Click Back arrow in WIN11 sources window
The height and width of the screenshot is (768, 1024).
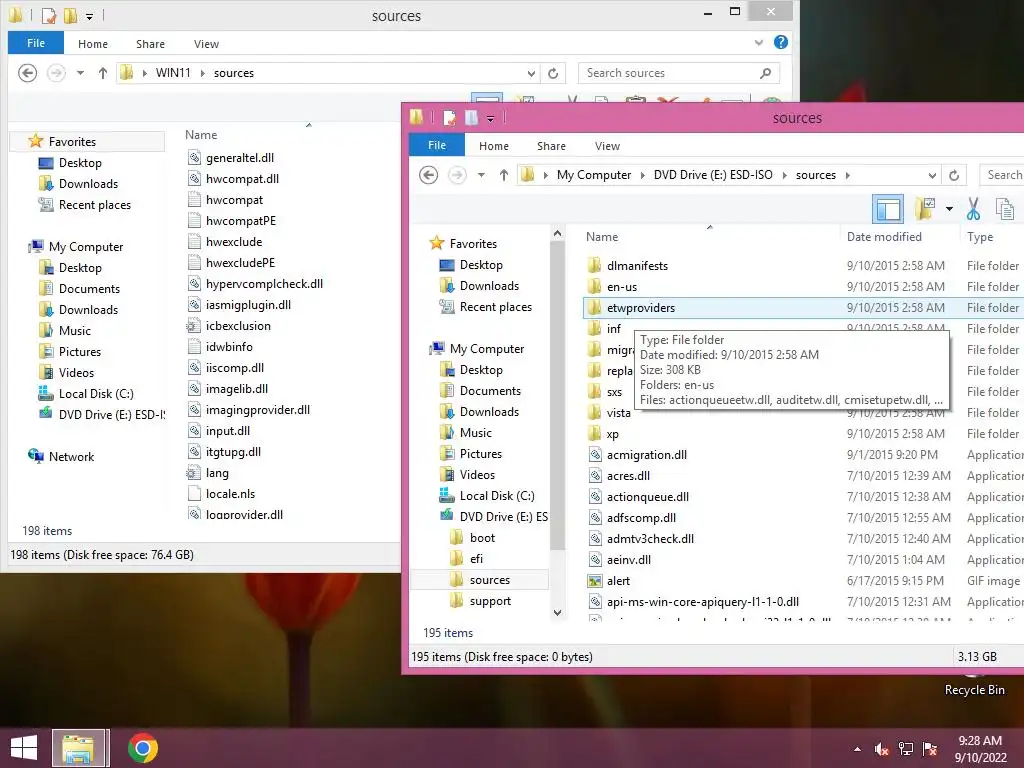pyautogui.click(x=27, y=72)
